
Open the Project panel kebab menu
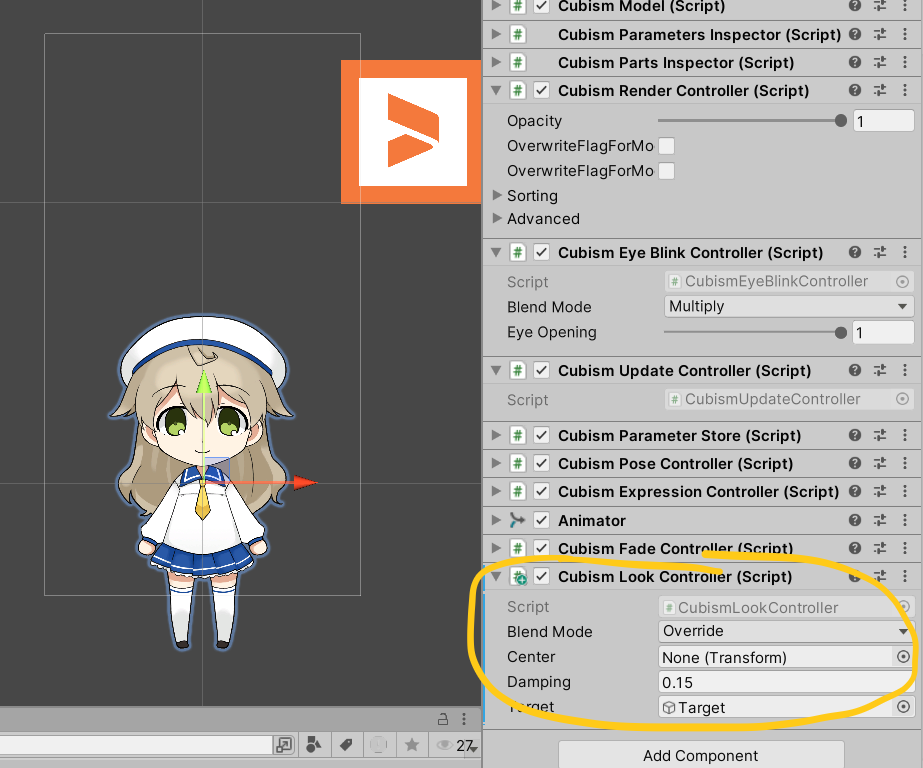[464, 719]
